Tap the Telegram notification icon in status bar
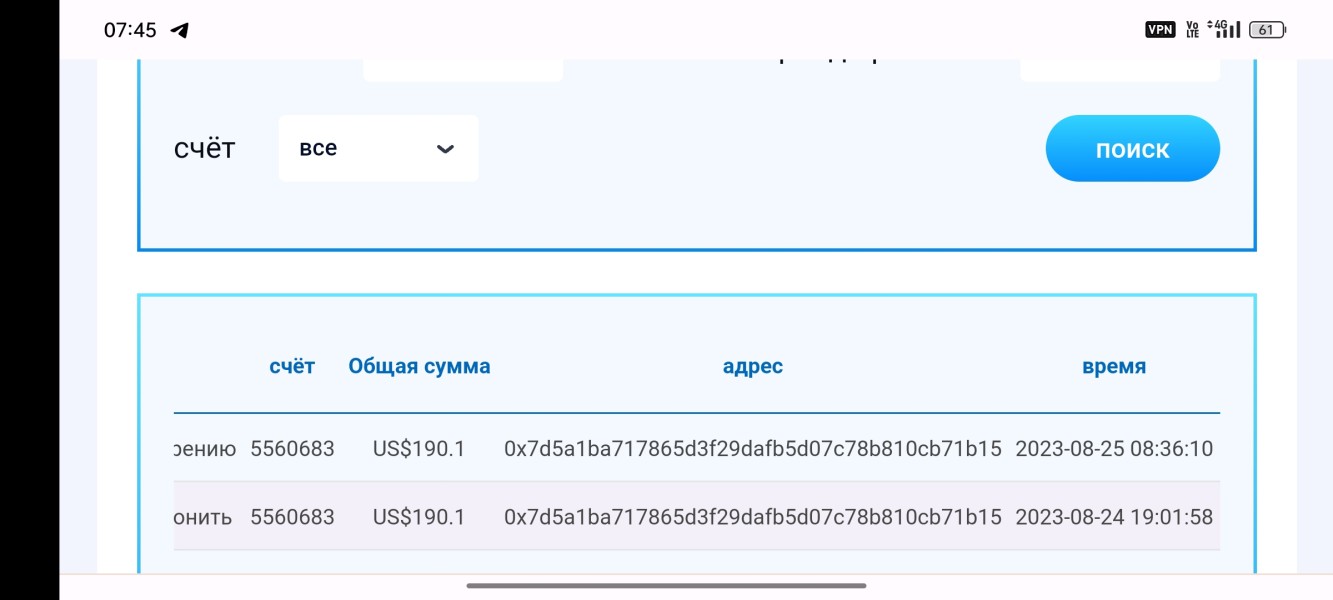Viewport: 1333px width, 600px height. (x=180, y=30)
